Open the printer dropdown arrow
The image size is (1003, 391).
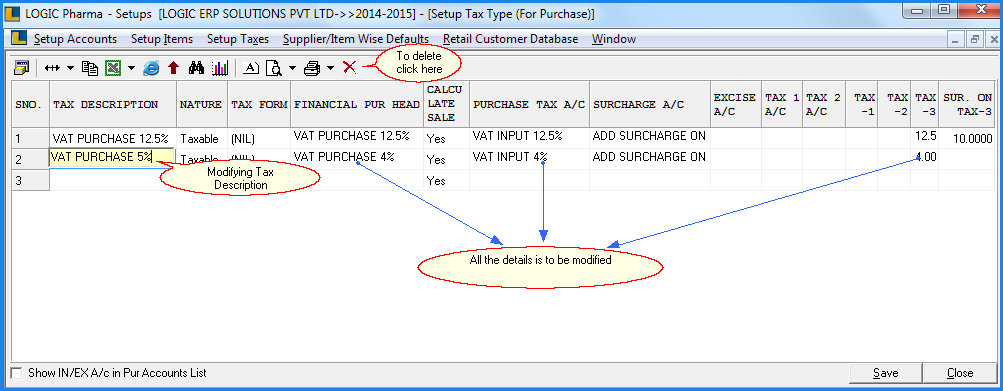330,67
